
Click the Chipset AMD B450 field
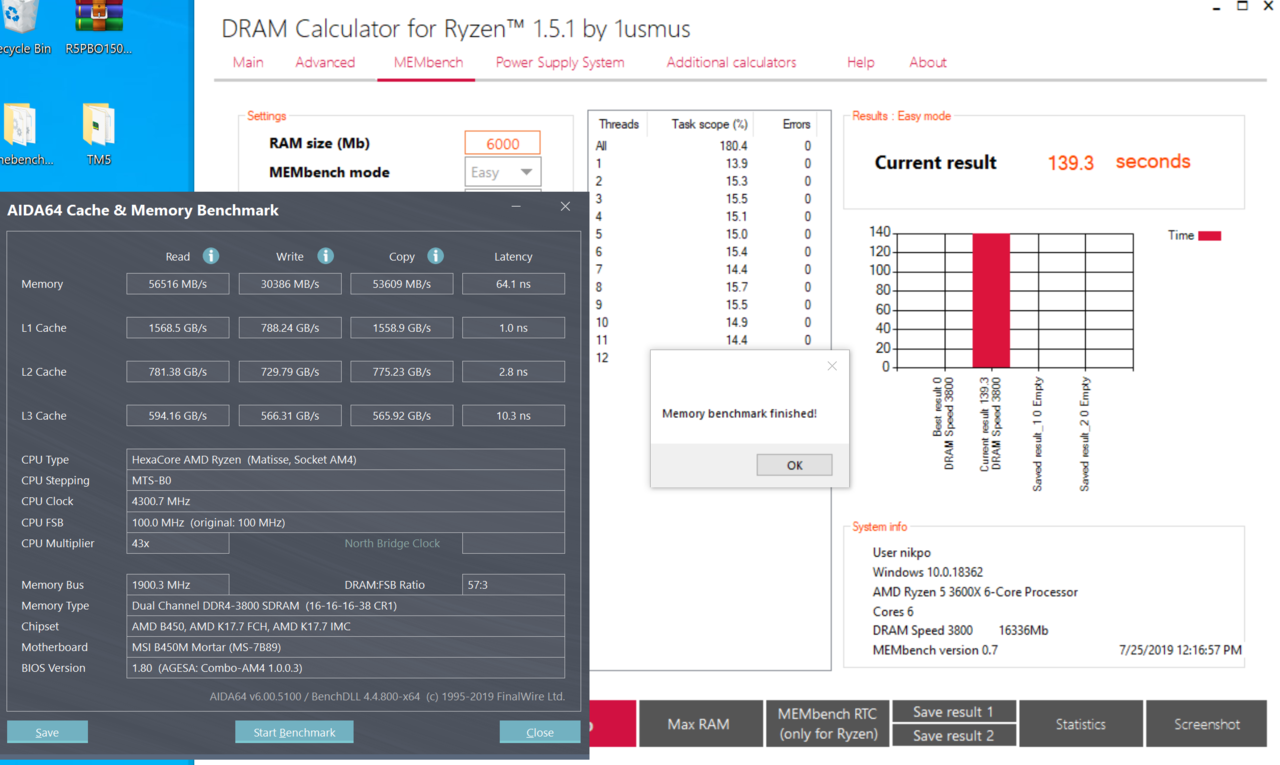click(x=346, y=627)
